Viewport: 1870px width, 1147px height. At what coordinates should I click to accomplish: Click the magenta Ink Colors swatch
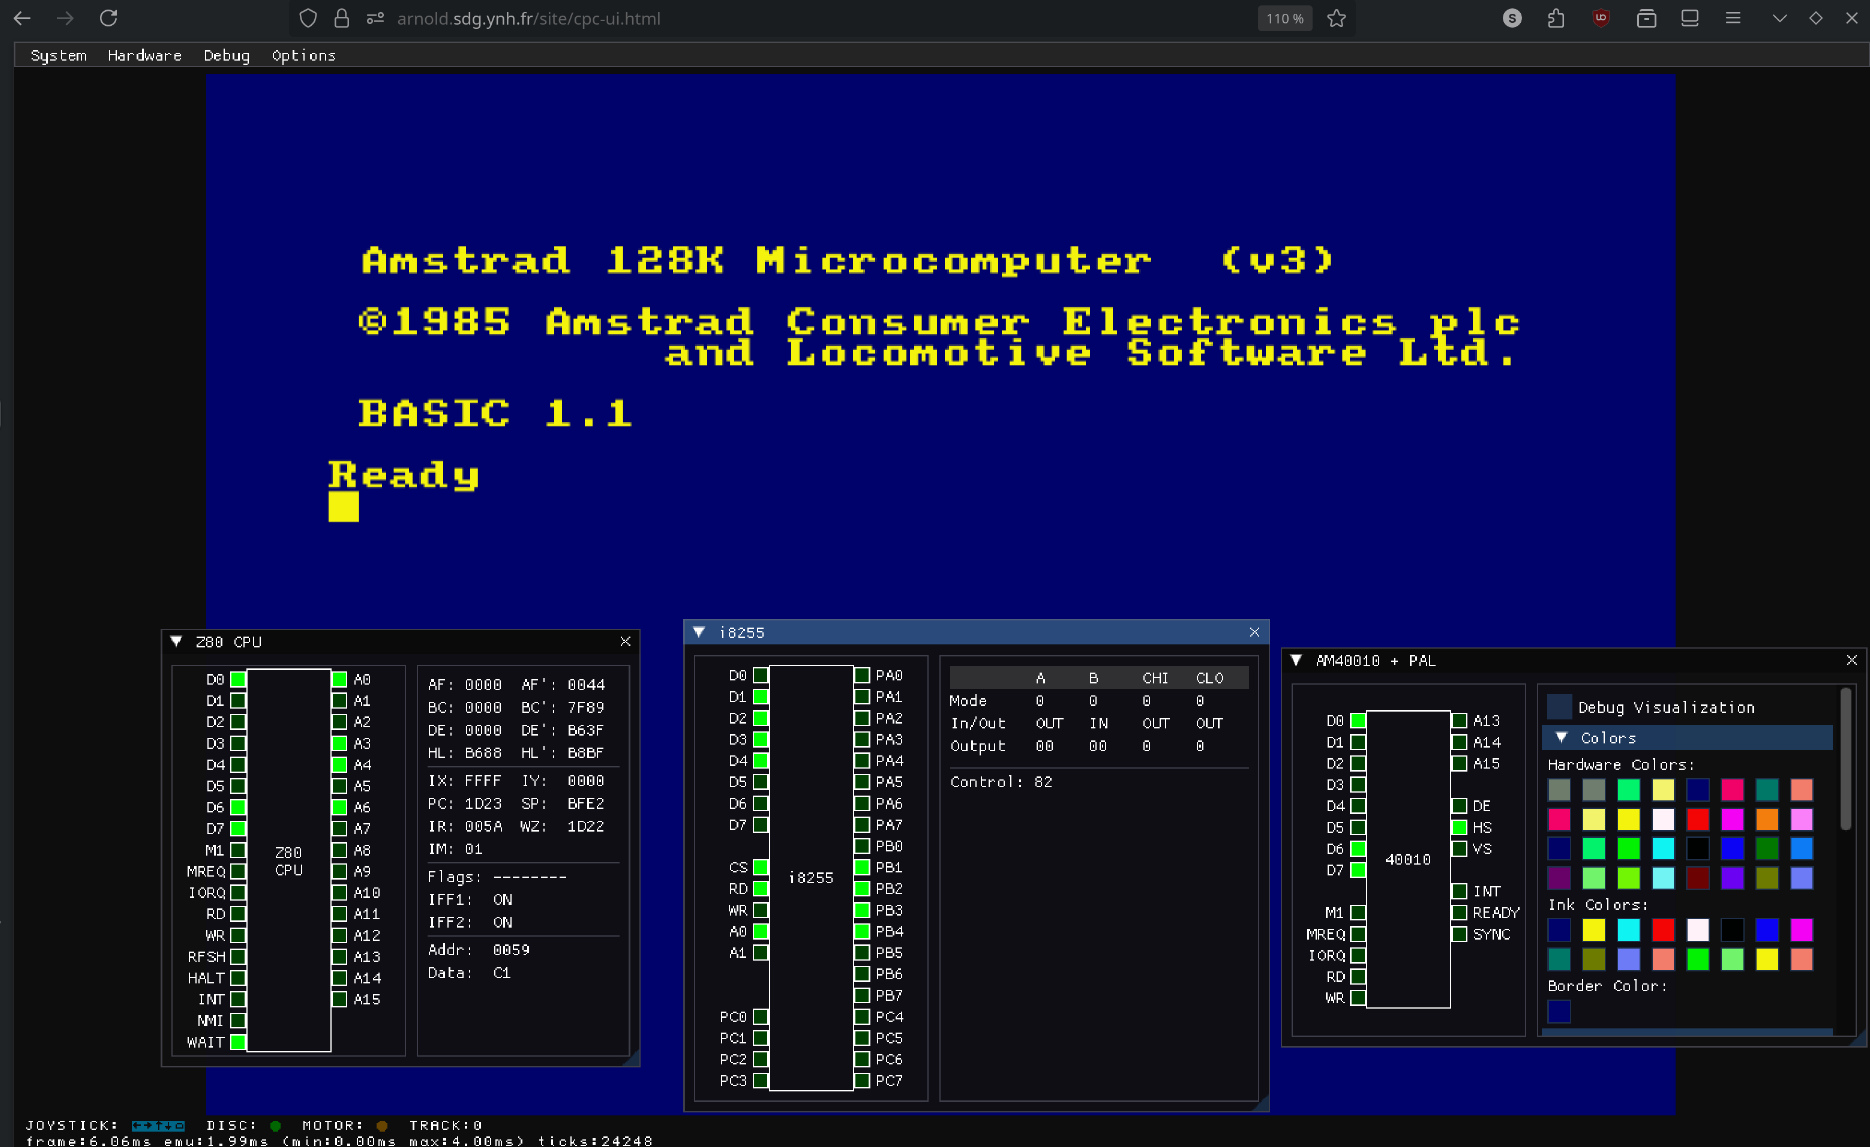1802,930
